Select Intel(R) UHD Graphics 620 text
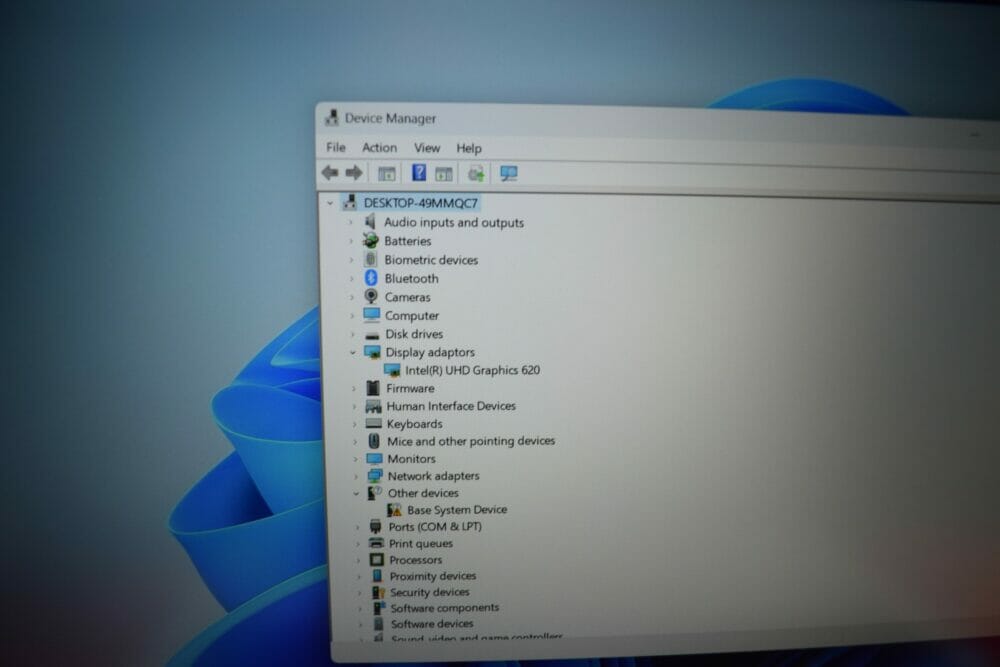Image resolution: width=1000 pixels, height=667 pixels. coord(473,370)
